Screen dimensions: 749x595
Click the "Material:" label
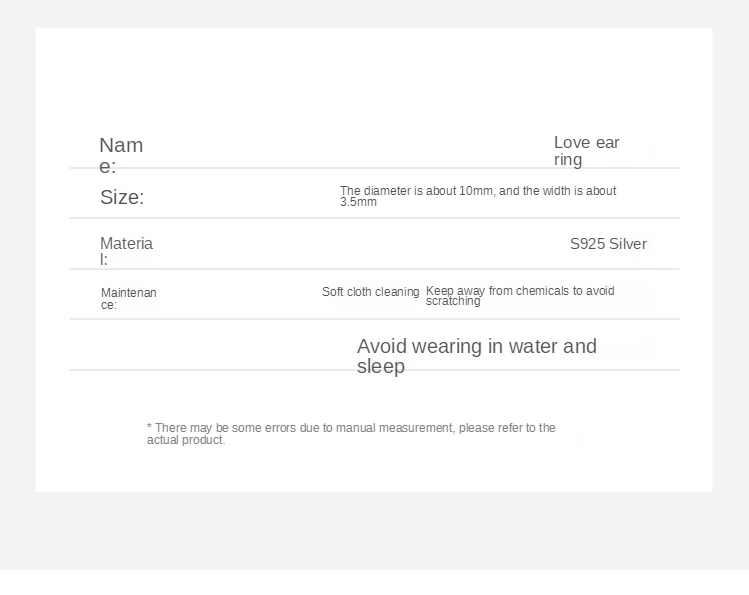(126, 251)
